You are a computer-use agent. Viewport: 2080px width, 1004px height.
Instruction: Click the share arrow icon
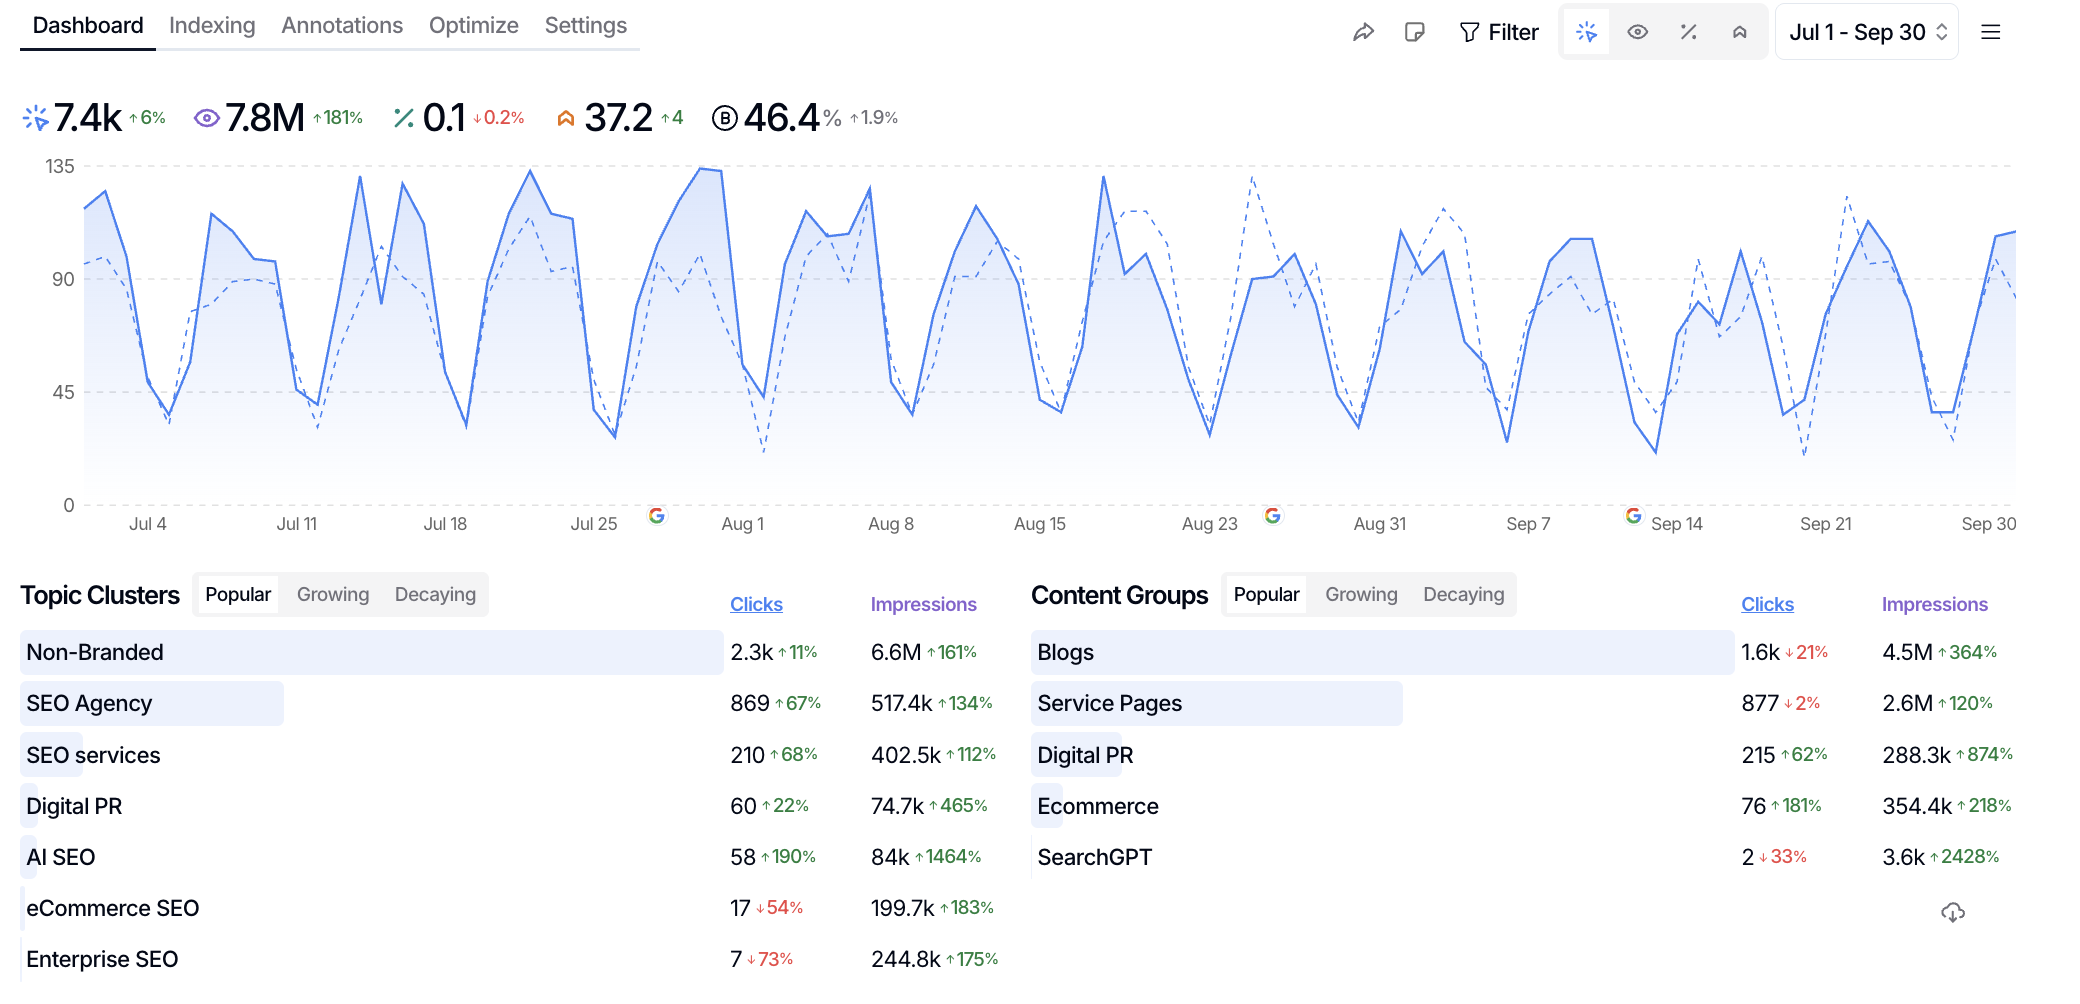[1364, 31]
